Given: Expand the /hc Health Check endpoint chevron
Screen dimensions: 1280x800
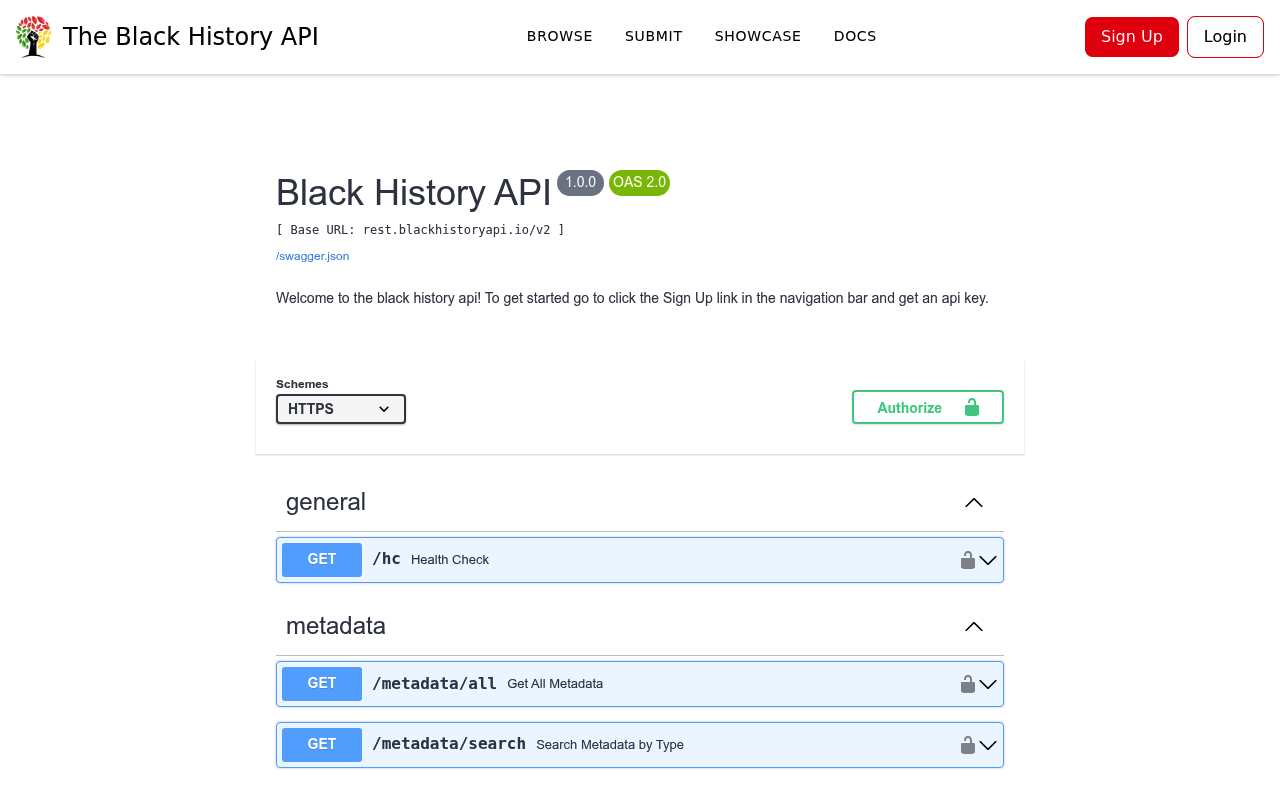Looking at the screenshot, I should click(988, 560).
